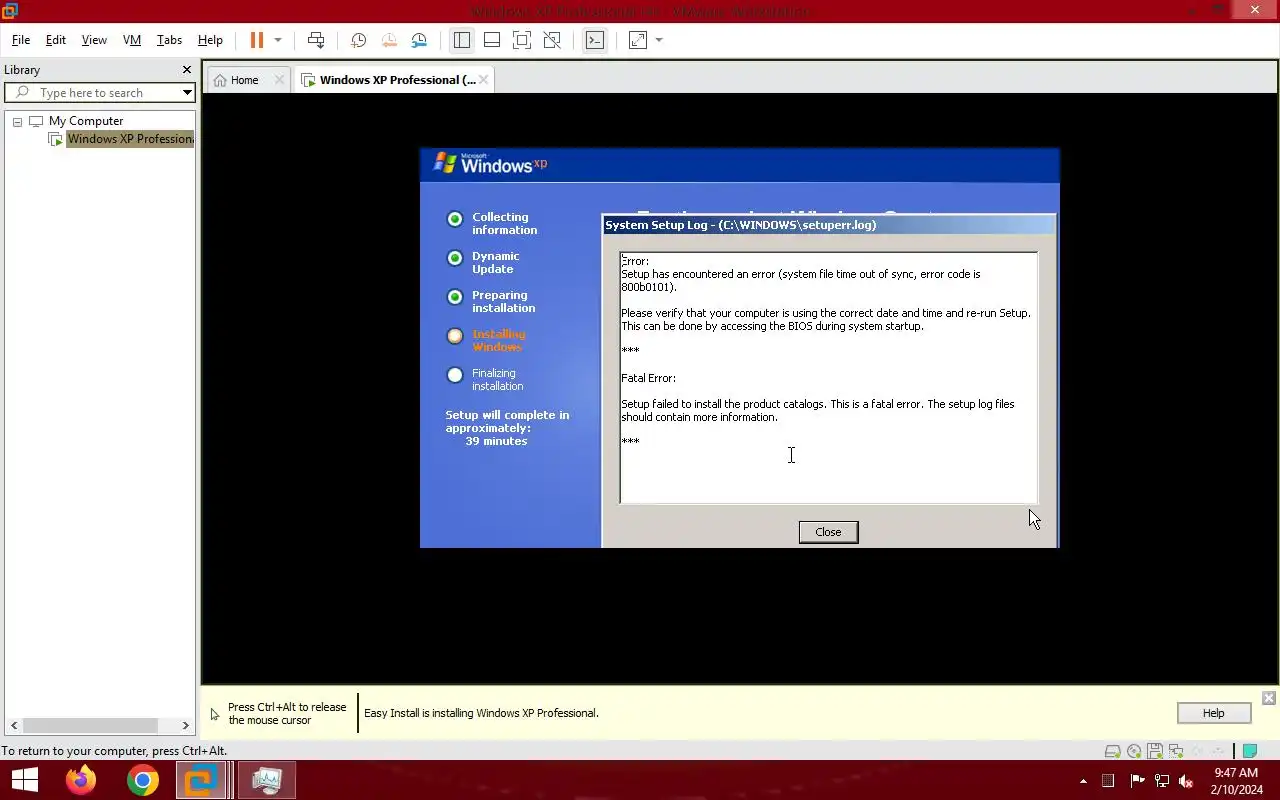Open the File menu
This screenshot has width=1280, height=800.
(x=21, y=40)
